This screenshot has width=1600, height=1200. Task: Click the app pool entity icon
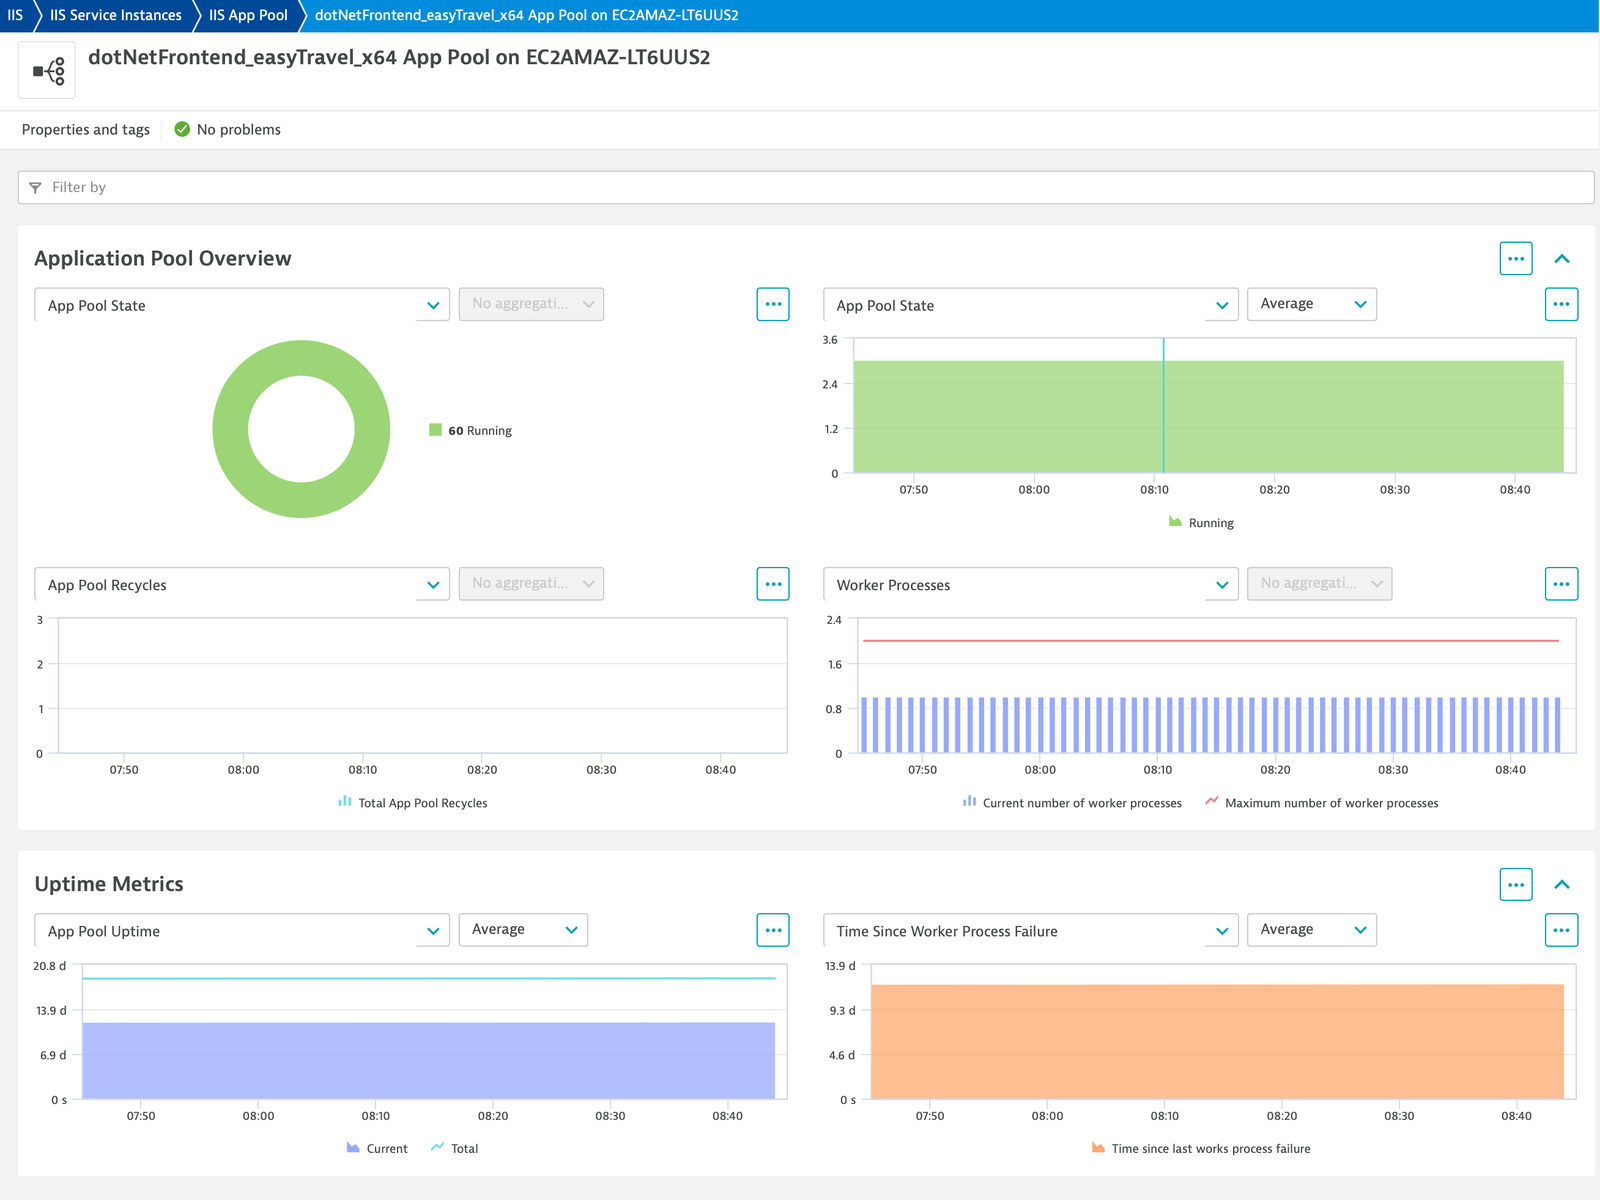coord(47,71)
